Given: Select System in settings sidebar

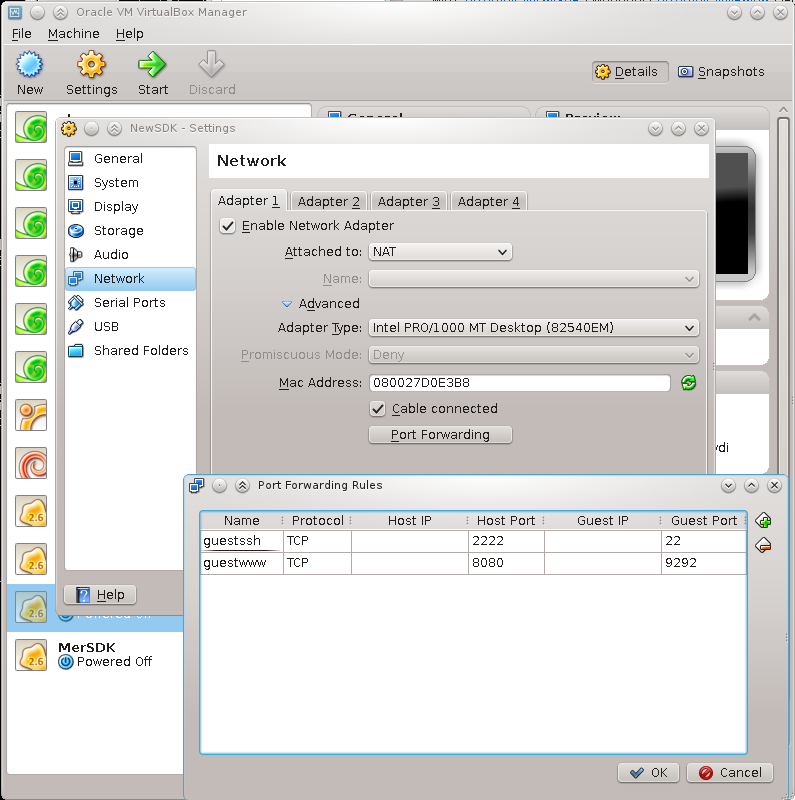Looking at the screenshot, I should coord(131,183).
